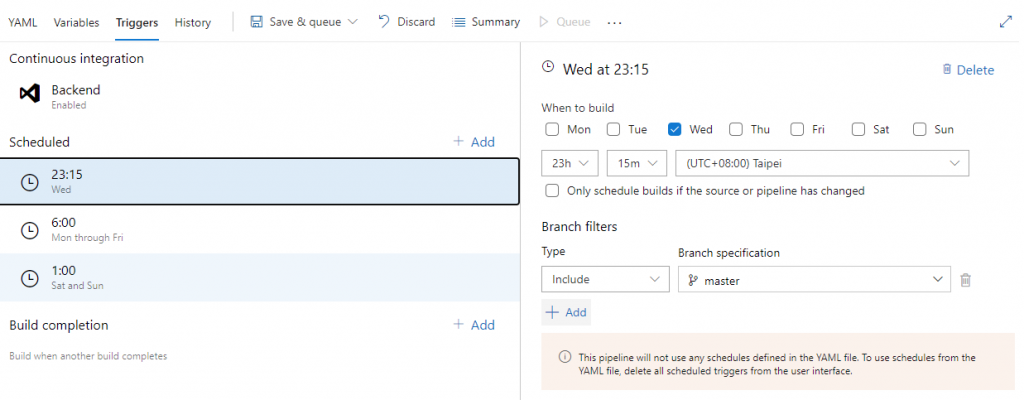Delete the Wed at 23:15 schedule
This screenshot has height=400, width=1024.
(967, 70)
